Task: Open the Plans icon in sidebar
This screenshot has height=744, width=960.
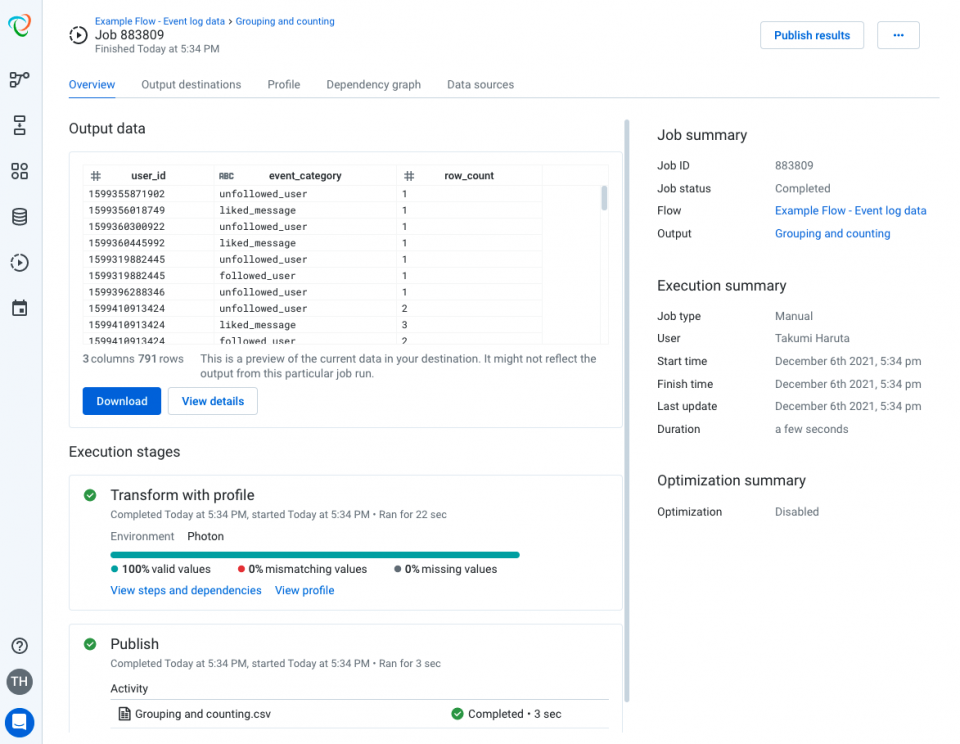Action: coord(20,125)
